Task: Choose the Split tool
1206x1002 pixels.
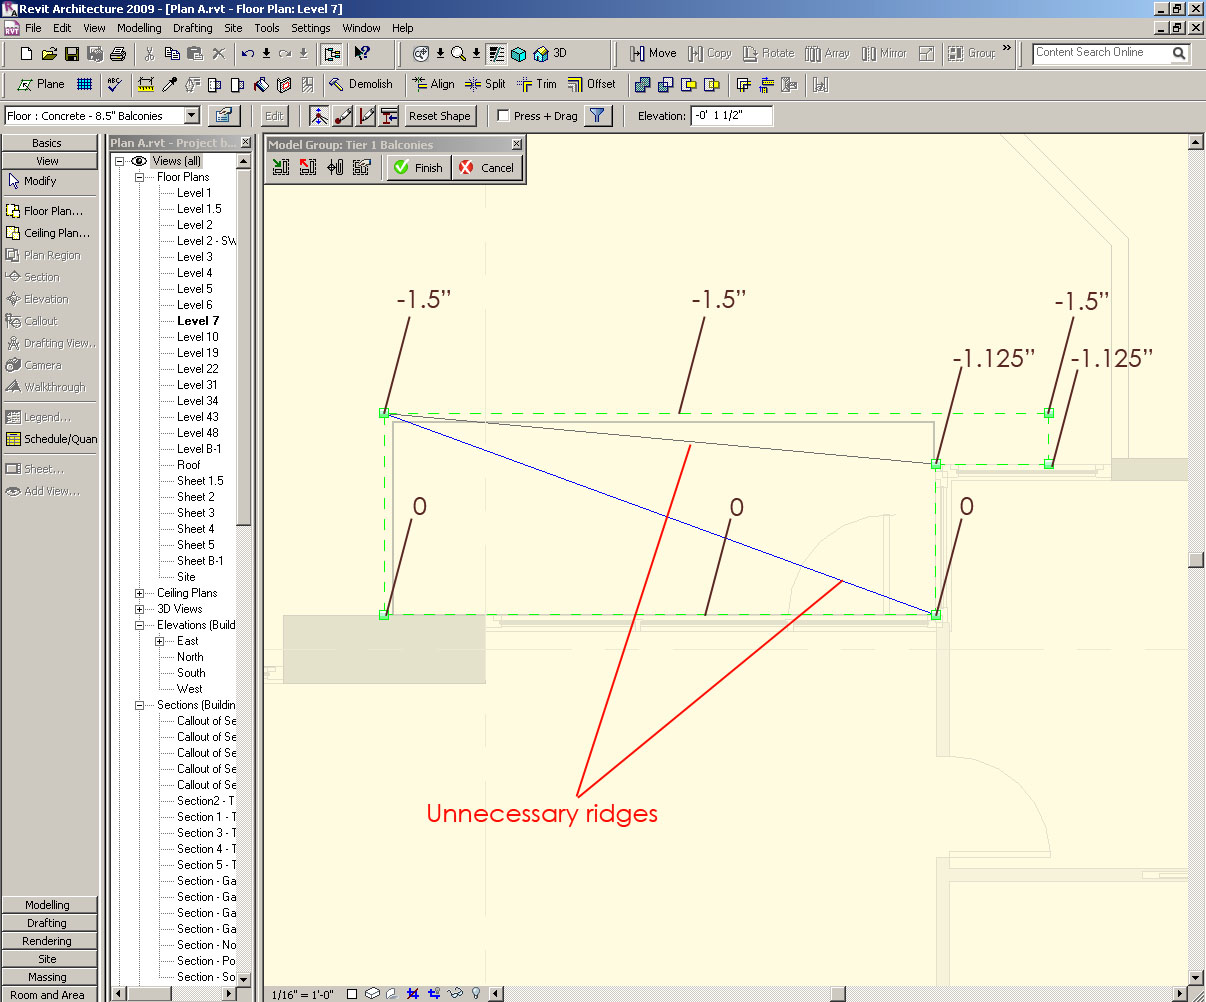Action: 485,85
